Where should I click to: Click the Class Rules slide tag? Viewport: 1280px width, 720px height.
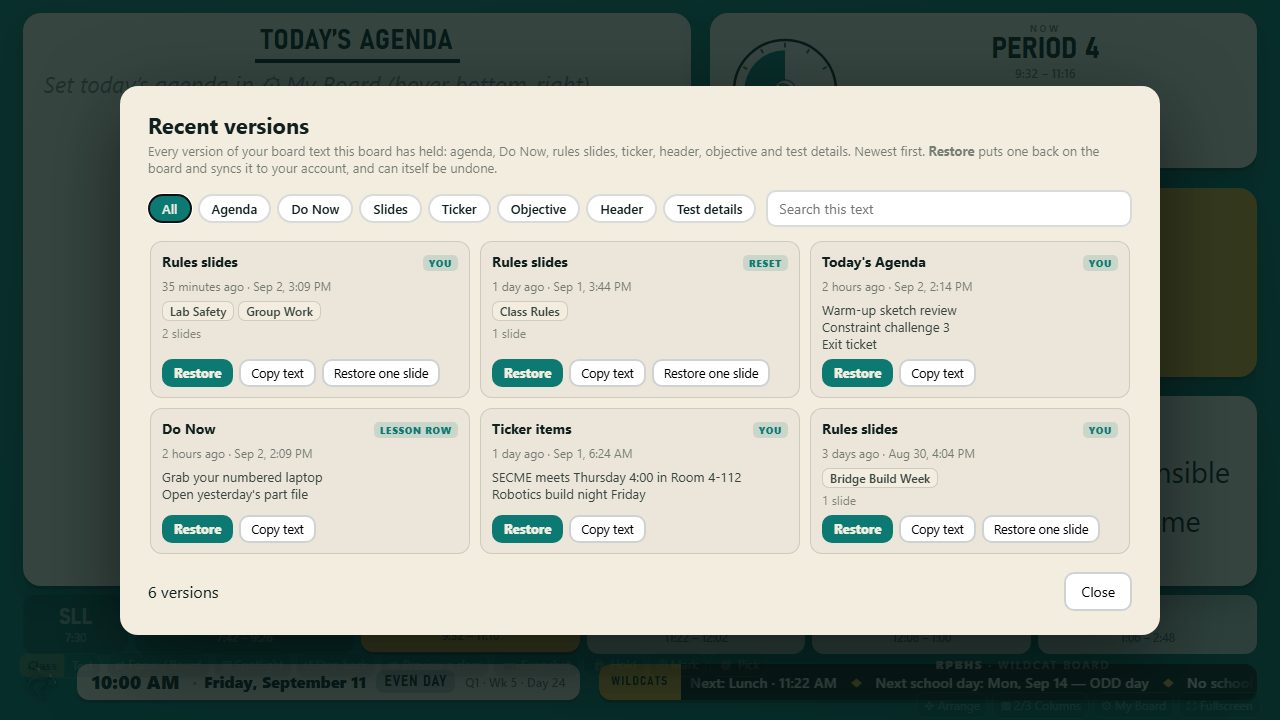[x=529, y=311]
